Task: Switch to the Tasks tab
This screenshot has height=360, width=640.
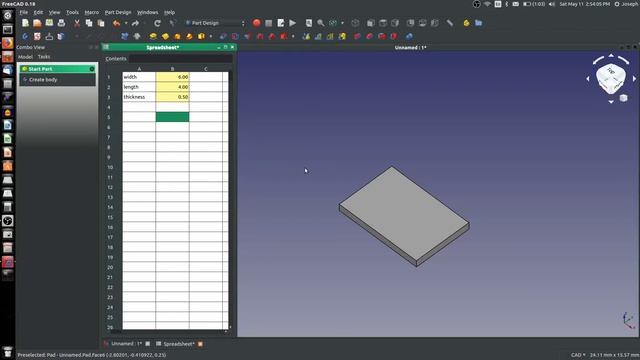Action: point(44,57)
